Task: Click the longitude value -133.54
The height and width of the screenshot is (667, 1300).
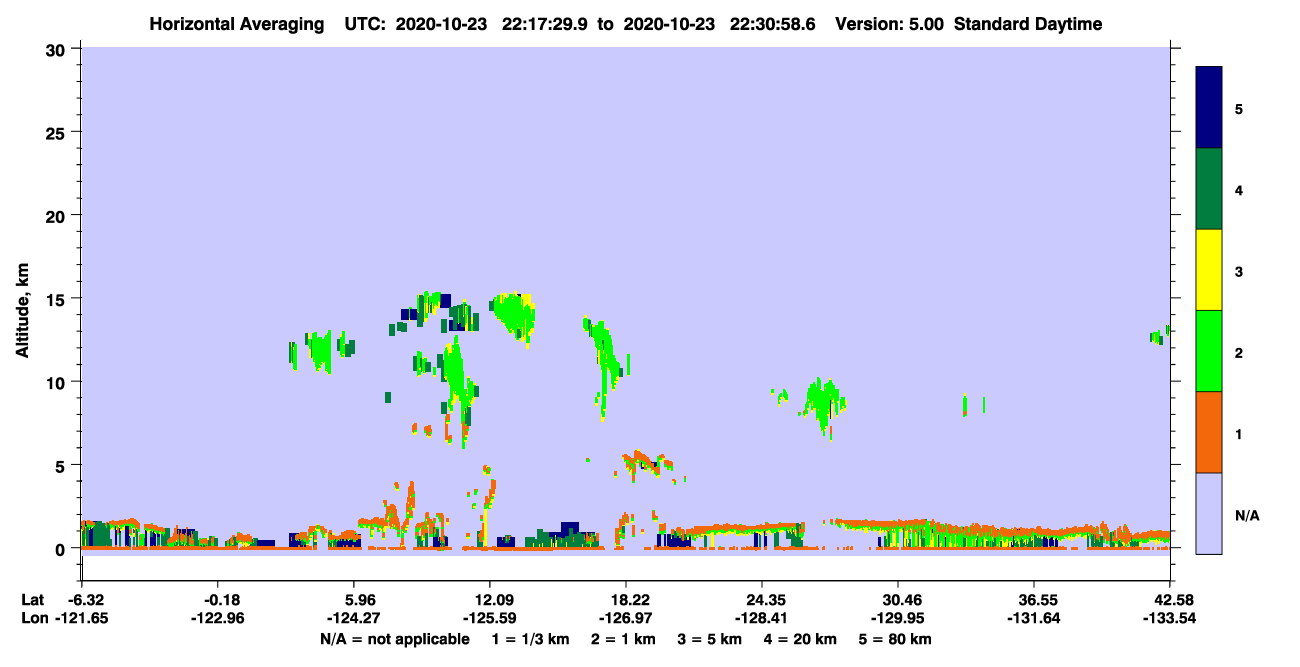Action: 1170,617
